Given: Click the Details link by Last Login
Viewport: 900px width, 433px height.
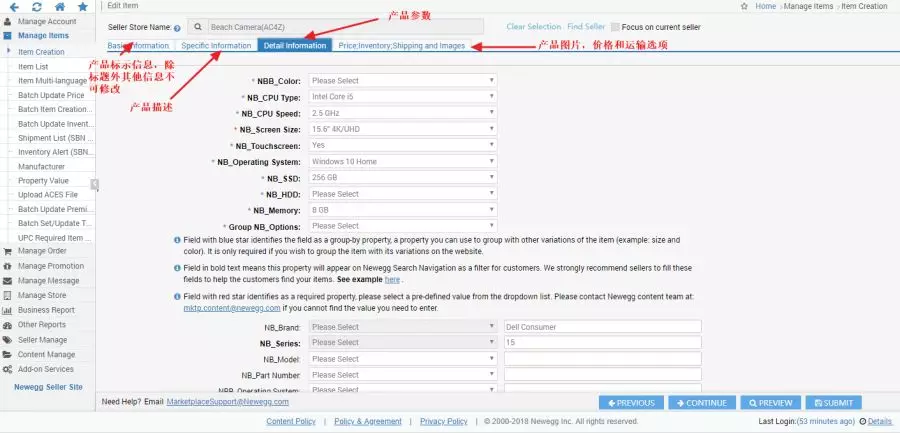Looking at the screenshot, I should (x=880, y=422).
